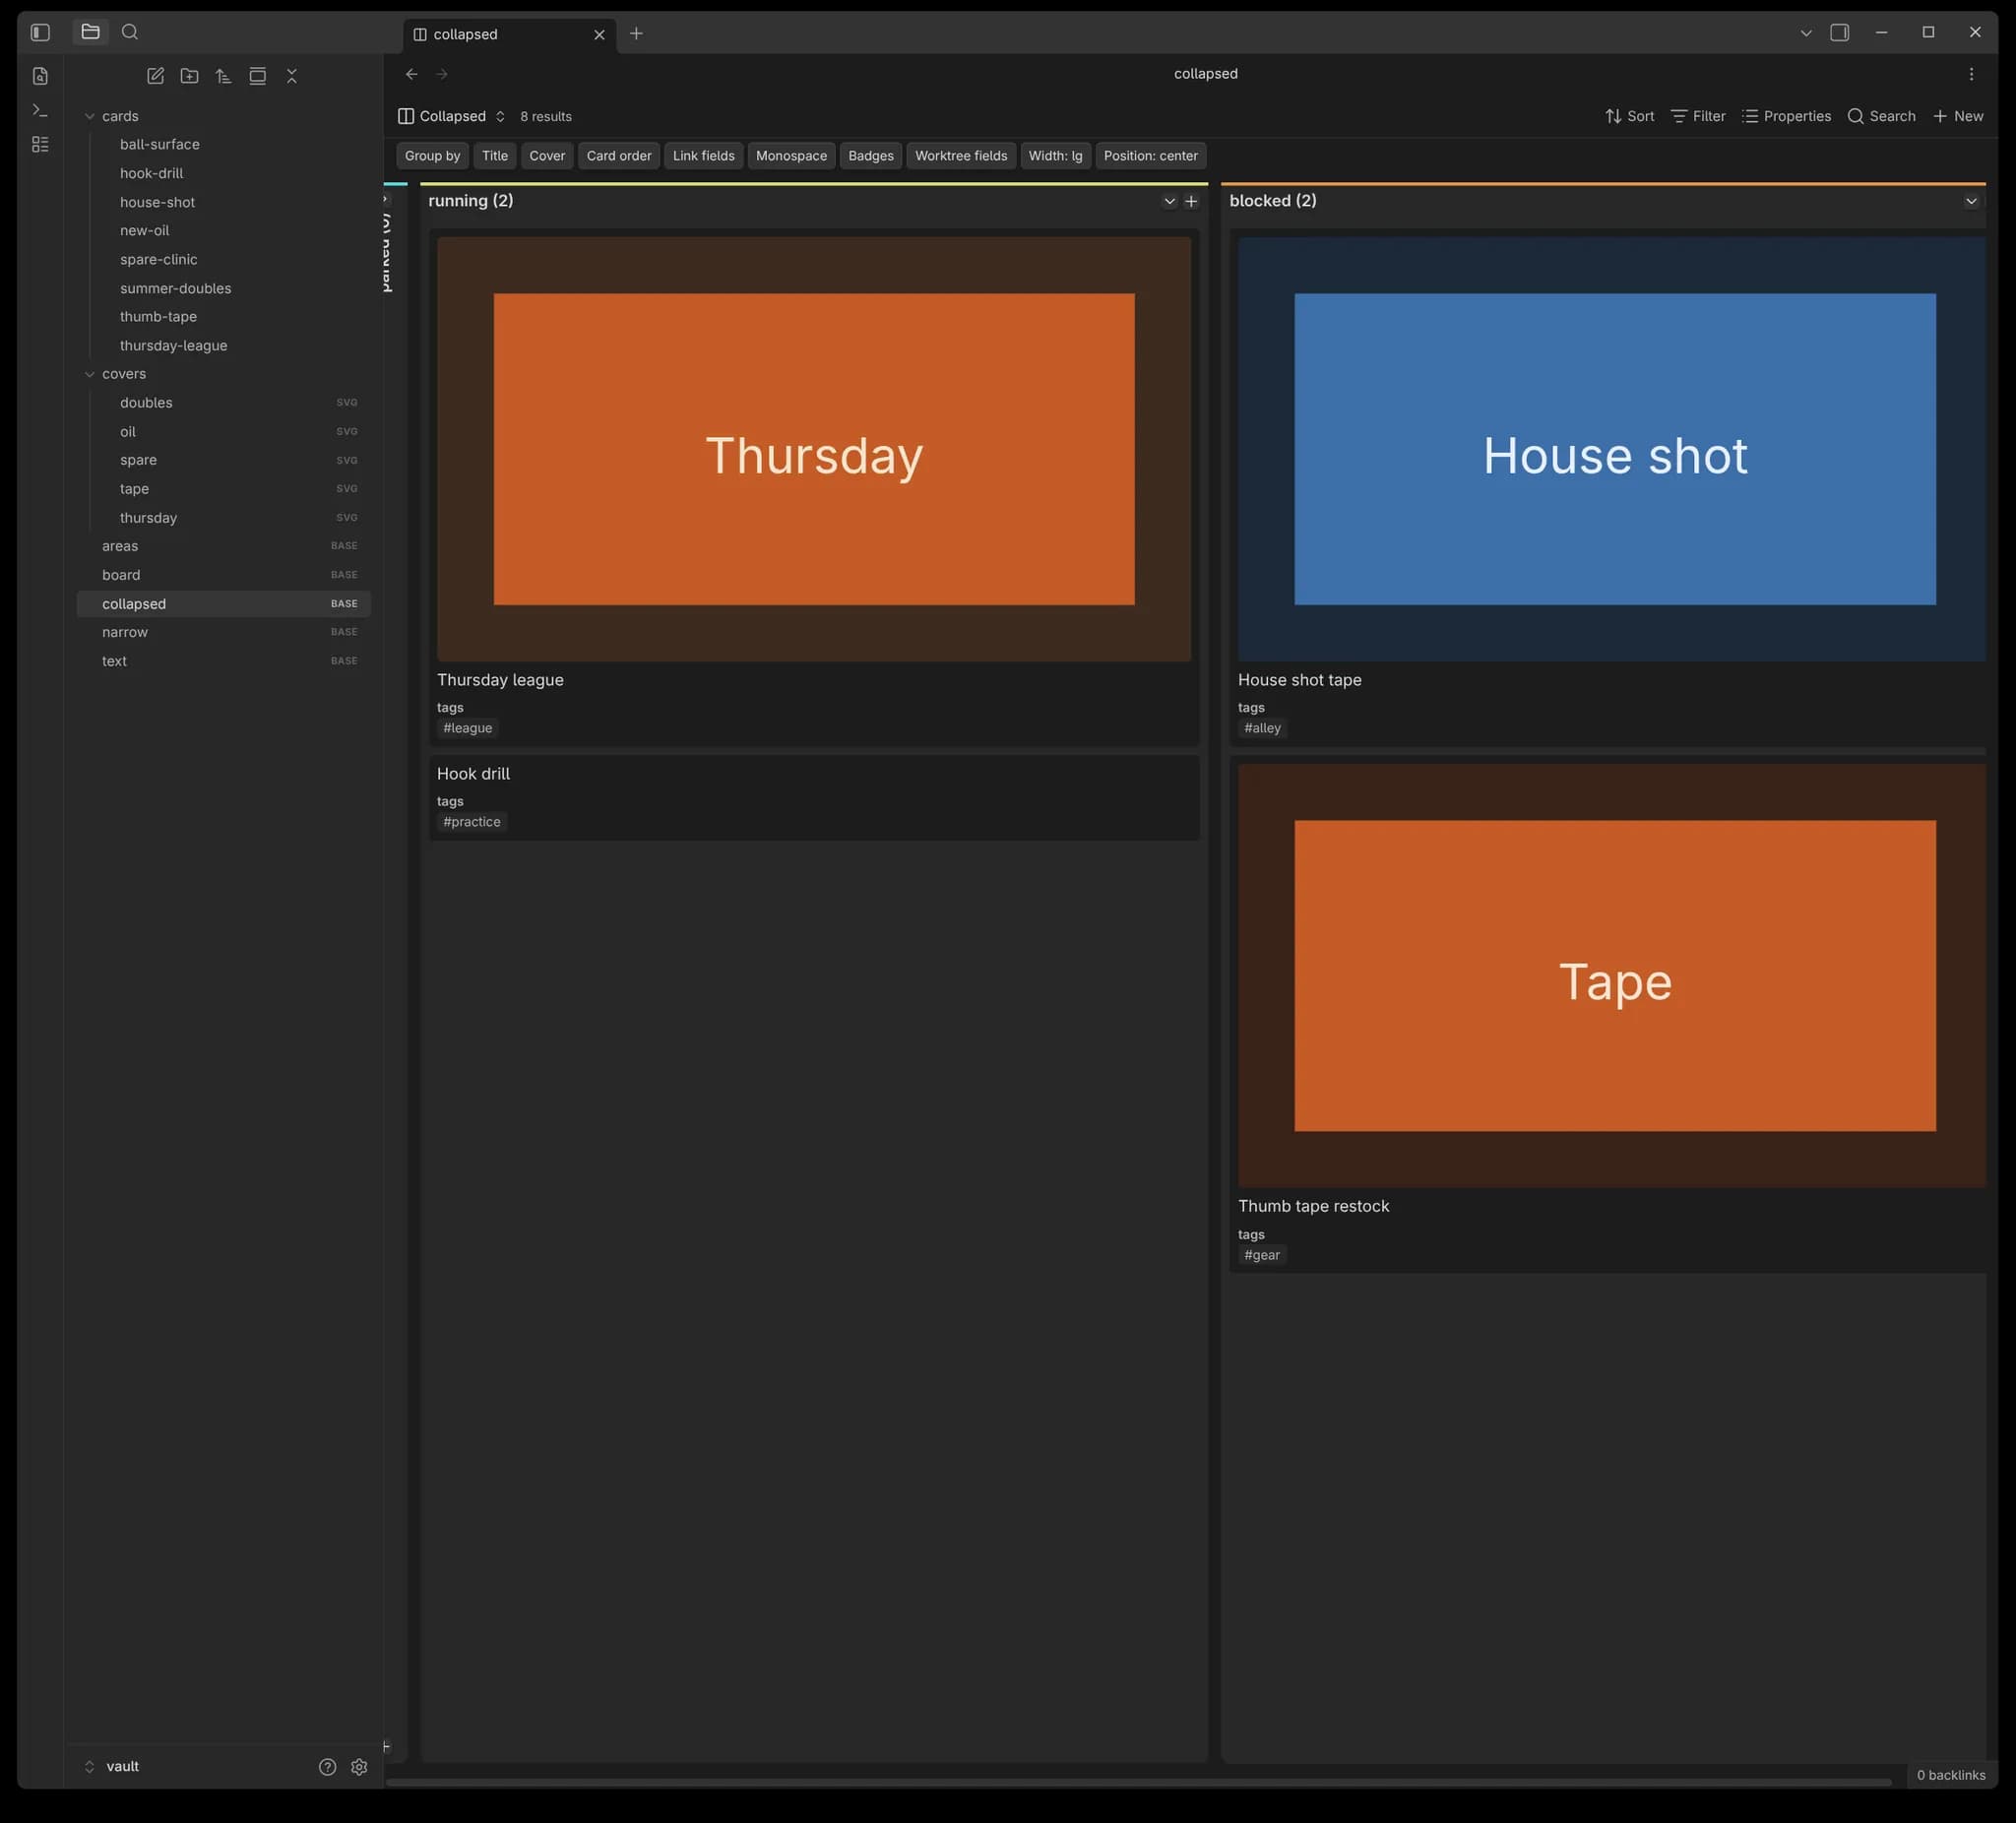Collapse the blocked column chevron
Screen dimensions: 2016x1823
click(1971, 201)
